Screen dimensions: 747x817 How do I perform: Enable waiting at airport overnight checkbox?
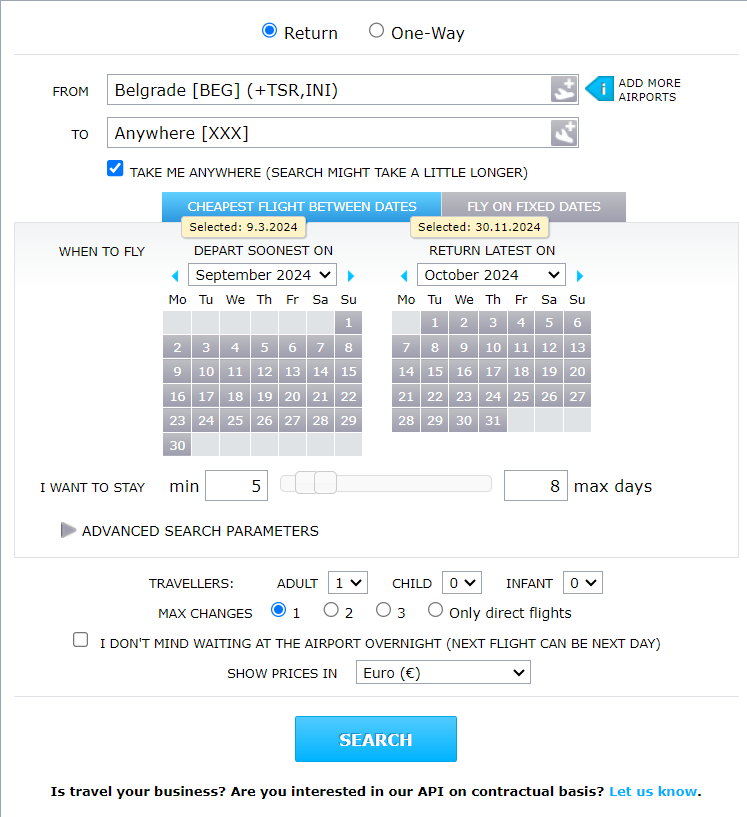pyautogui.click(x=81, y=640)
